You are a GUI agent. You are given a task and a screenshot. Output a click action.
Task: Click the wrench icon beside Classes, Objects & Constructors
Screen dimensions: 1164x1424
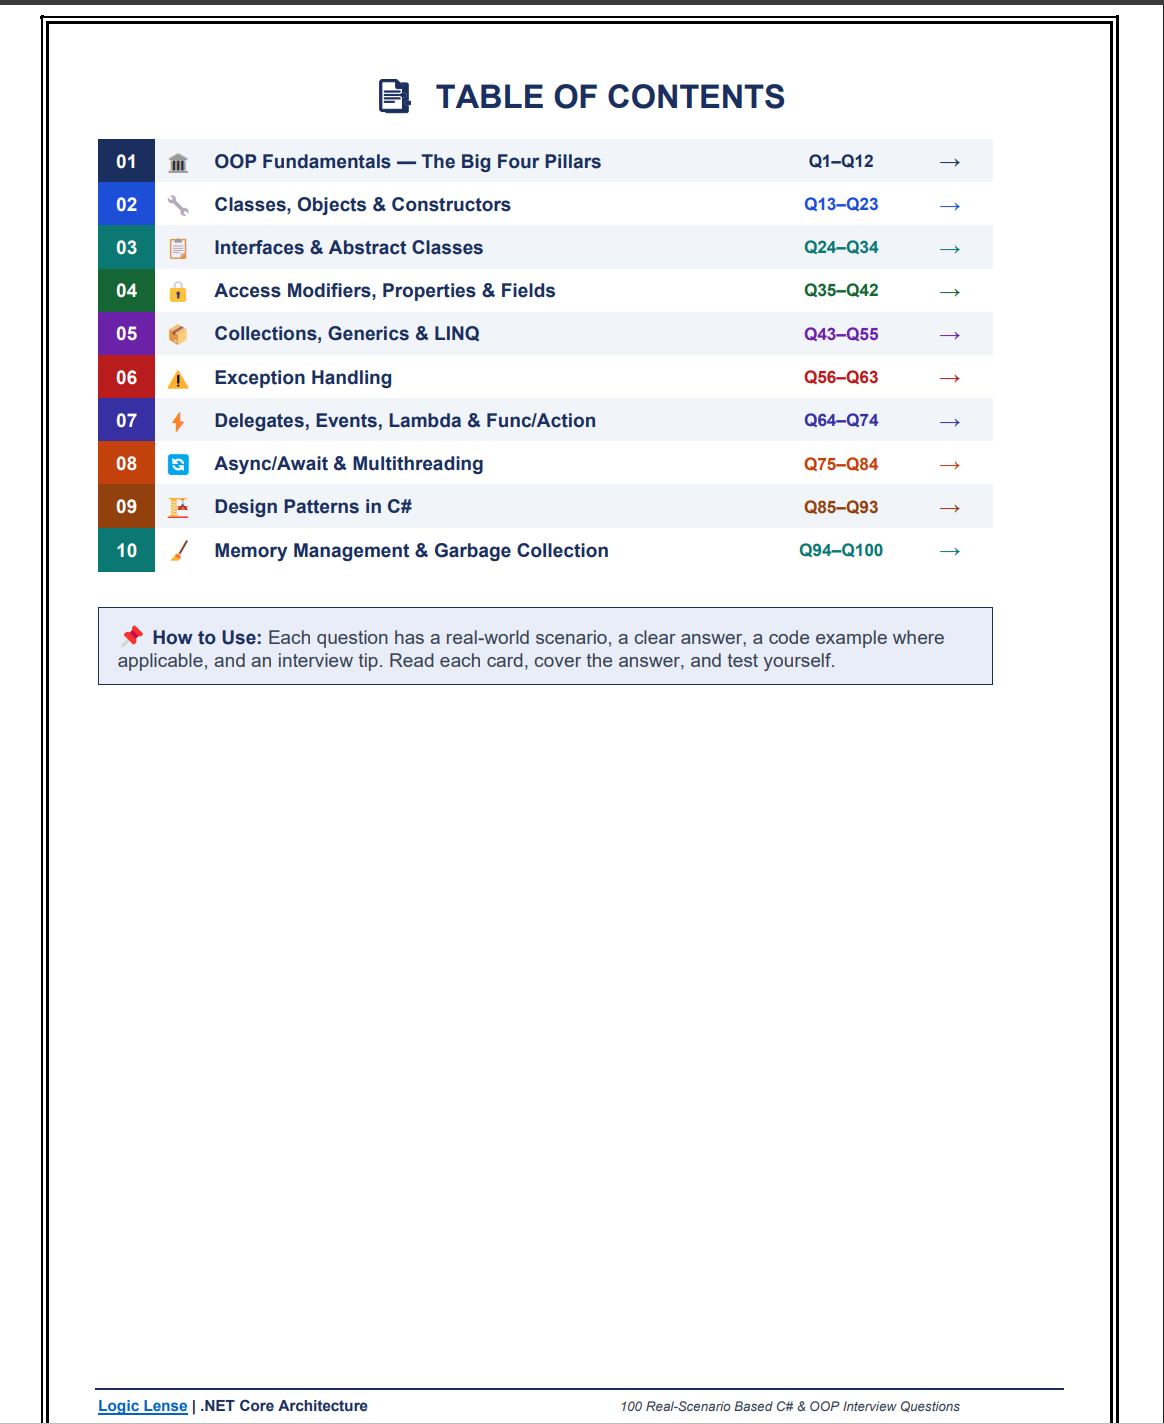[x=178, y=205]
